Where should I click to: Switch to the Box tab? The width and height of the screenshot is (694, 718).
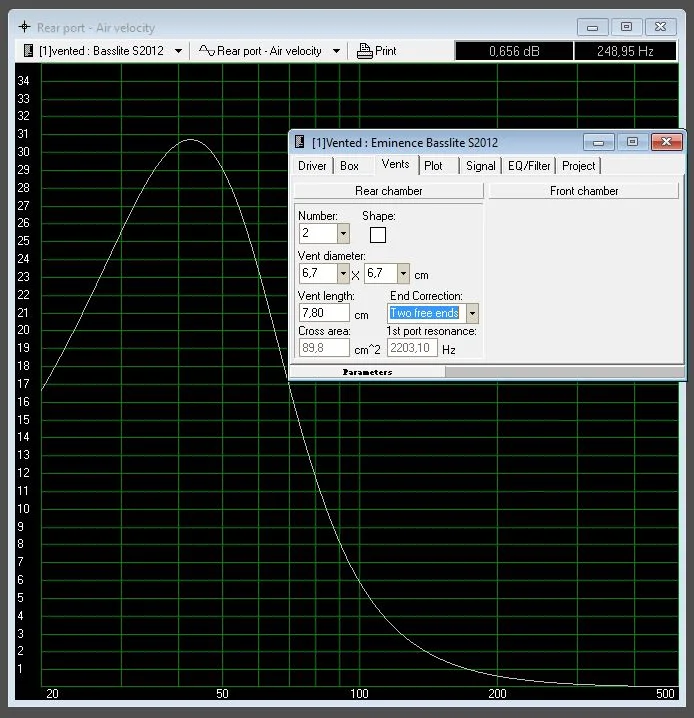(349, 166)
